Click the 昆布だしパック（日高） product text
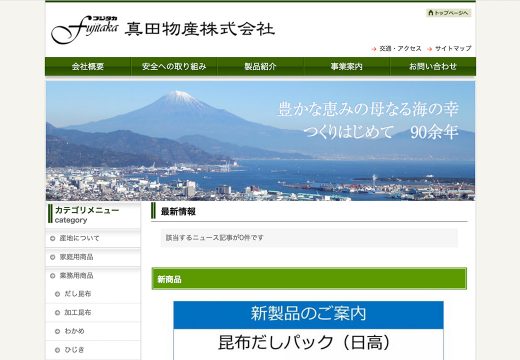 click(x=304, y=342)
